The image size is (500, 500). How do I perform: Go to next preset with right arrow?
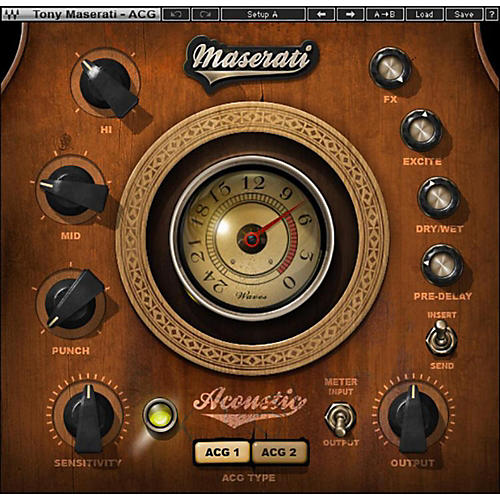[350, 14]
